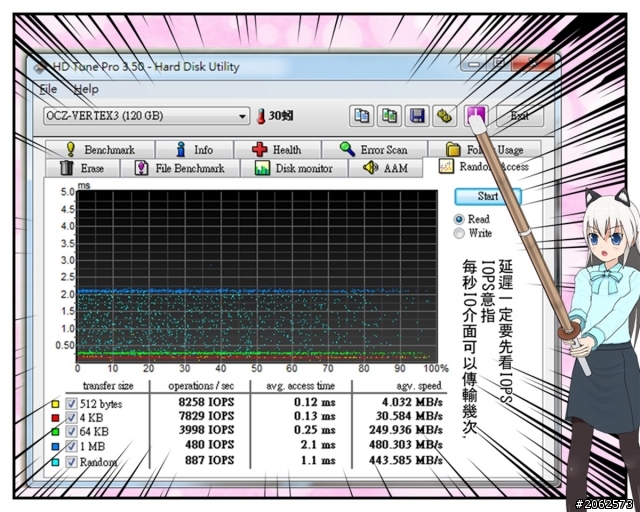The image size is (640, 512).
Task: Select the Write radio button
Action: click(459, 233)
